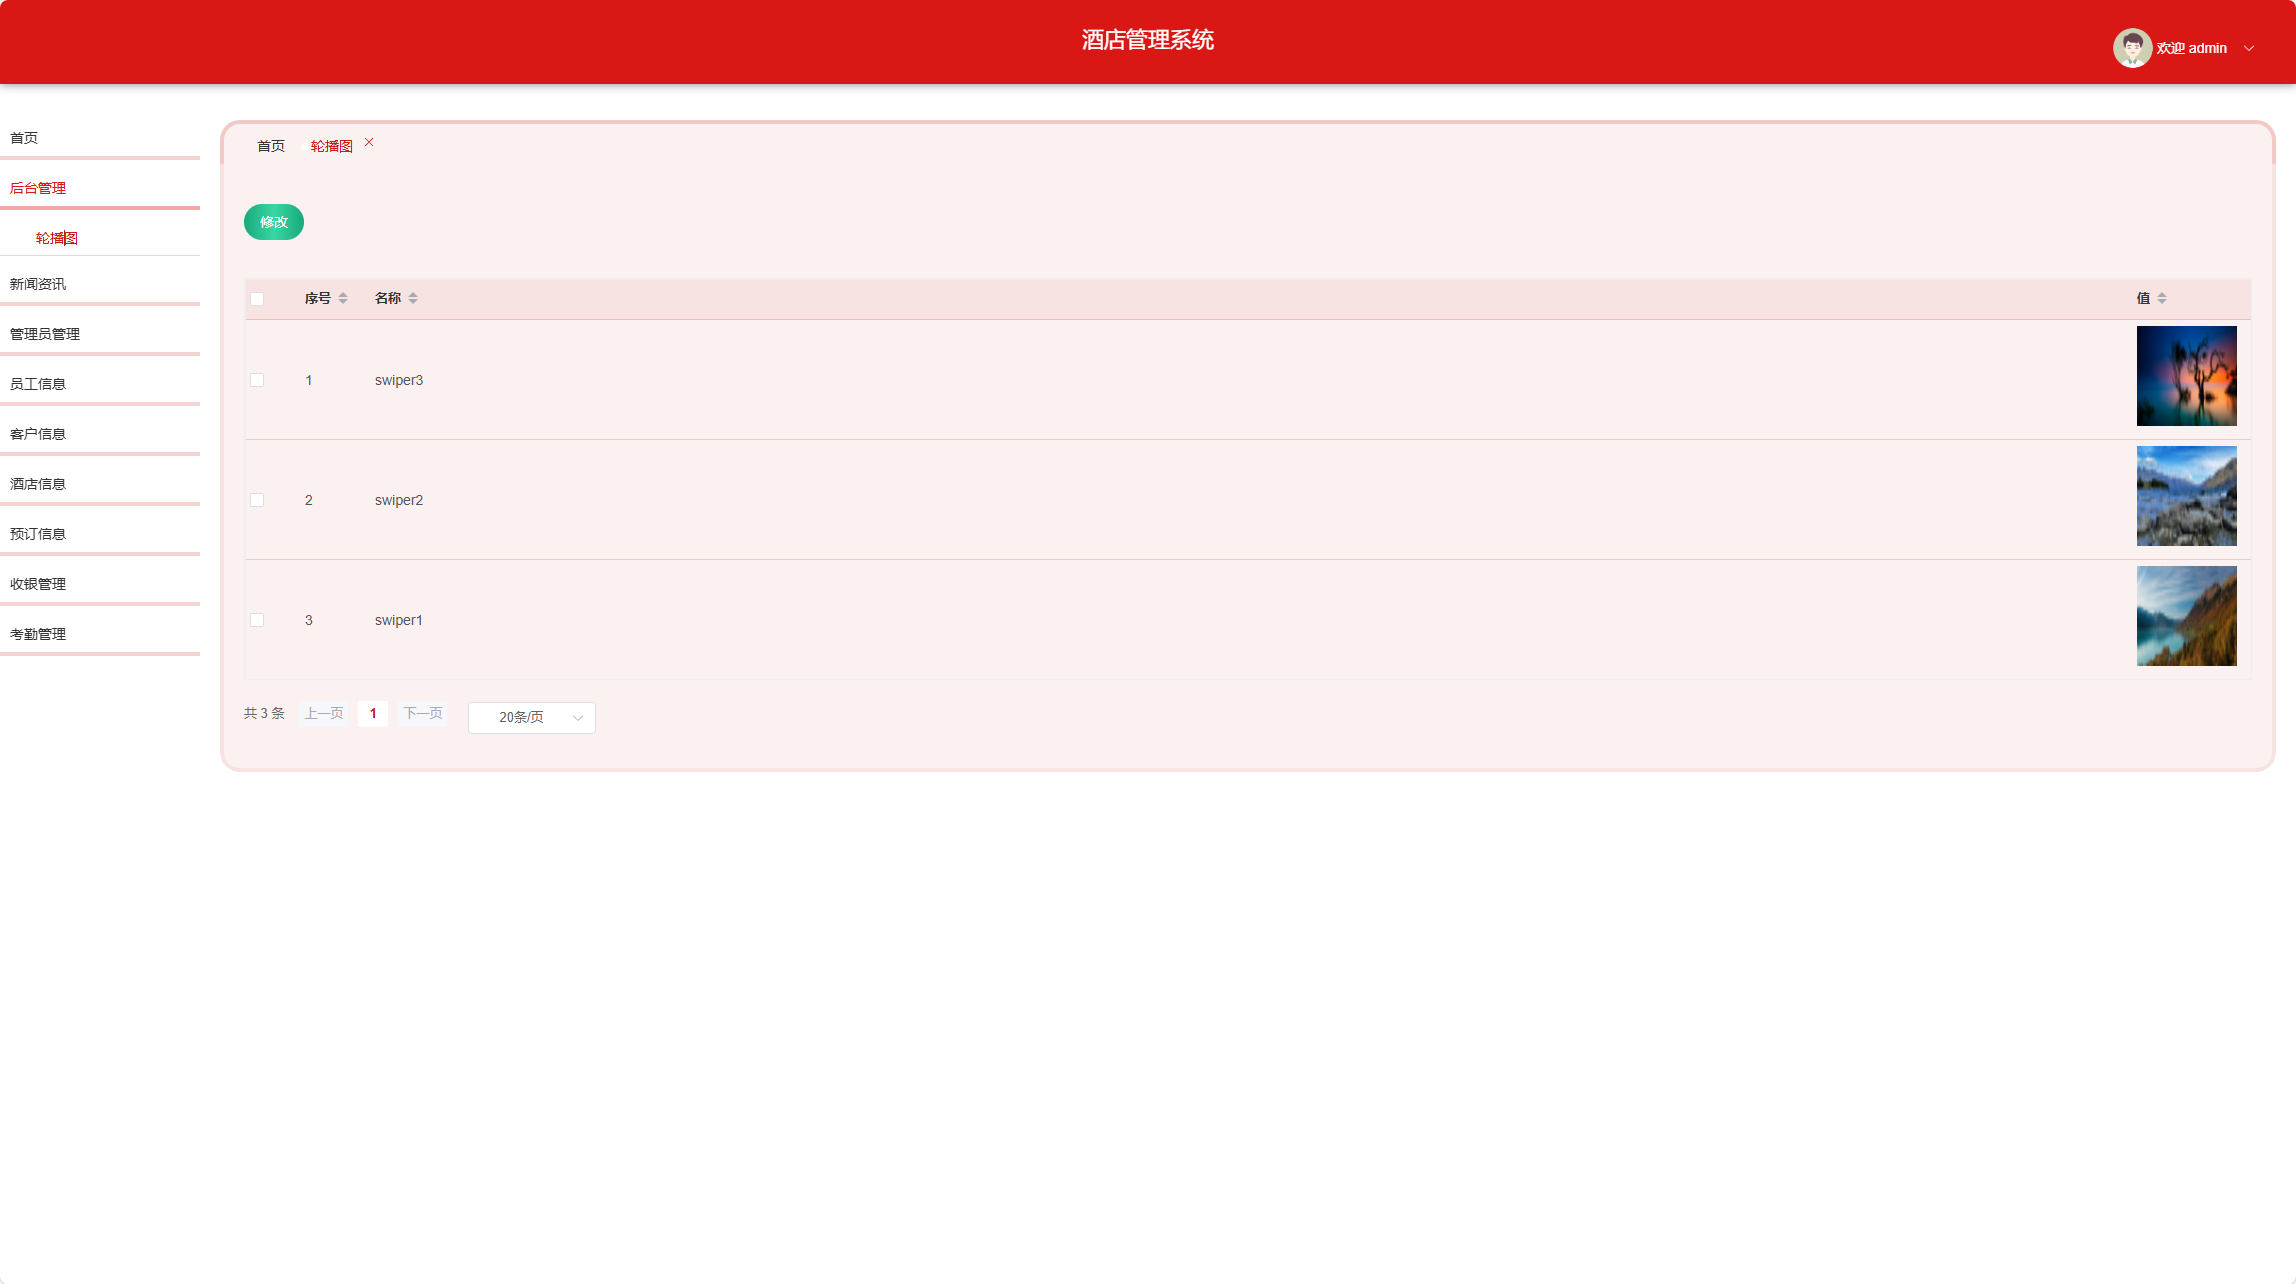Image resolution: width=2296 pixels, height=1284 pixels.
Task: Click the green 修改 button
Action: (273, 222)
